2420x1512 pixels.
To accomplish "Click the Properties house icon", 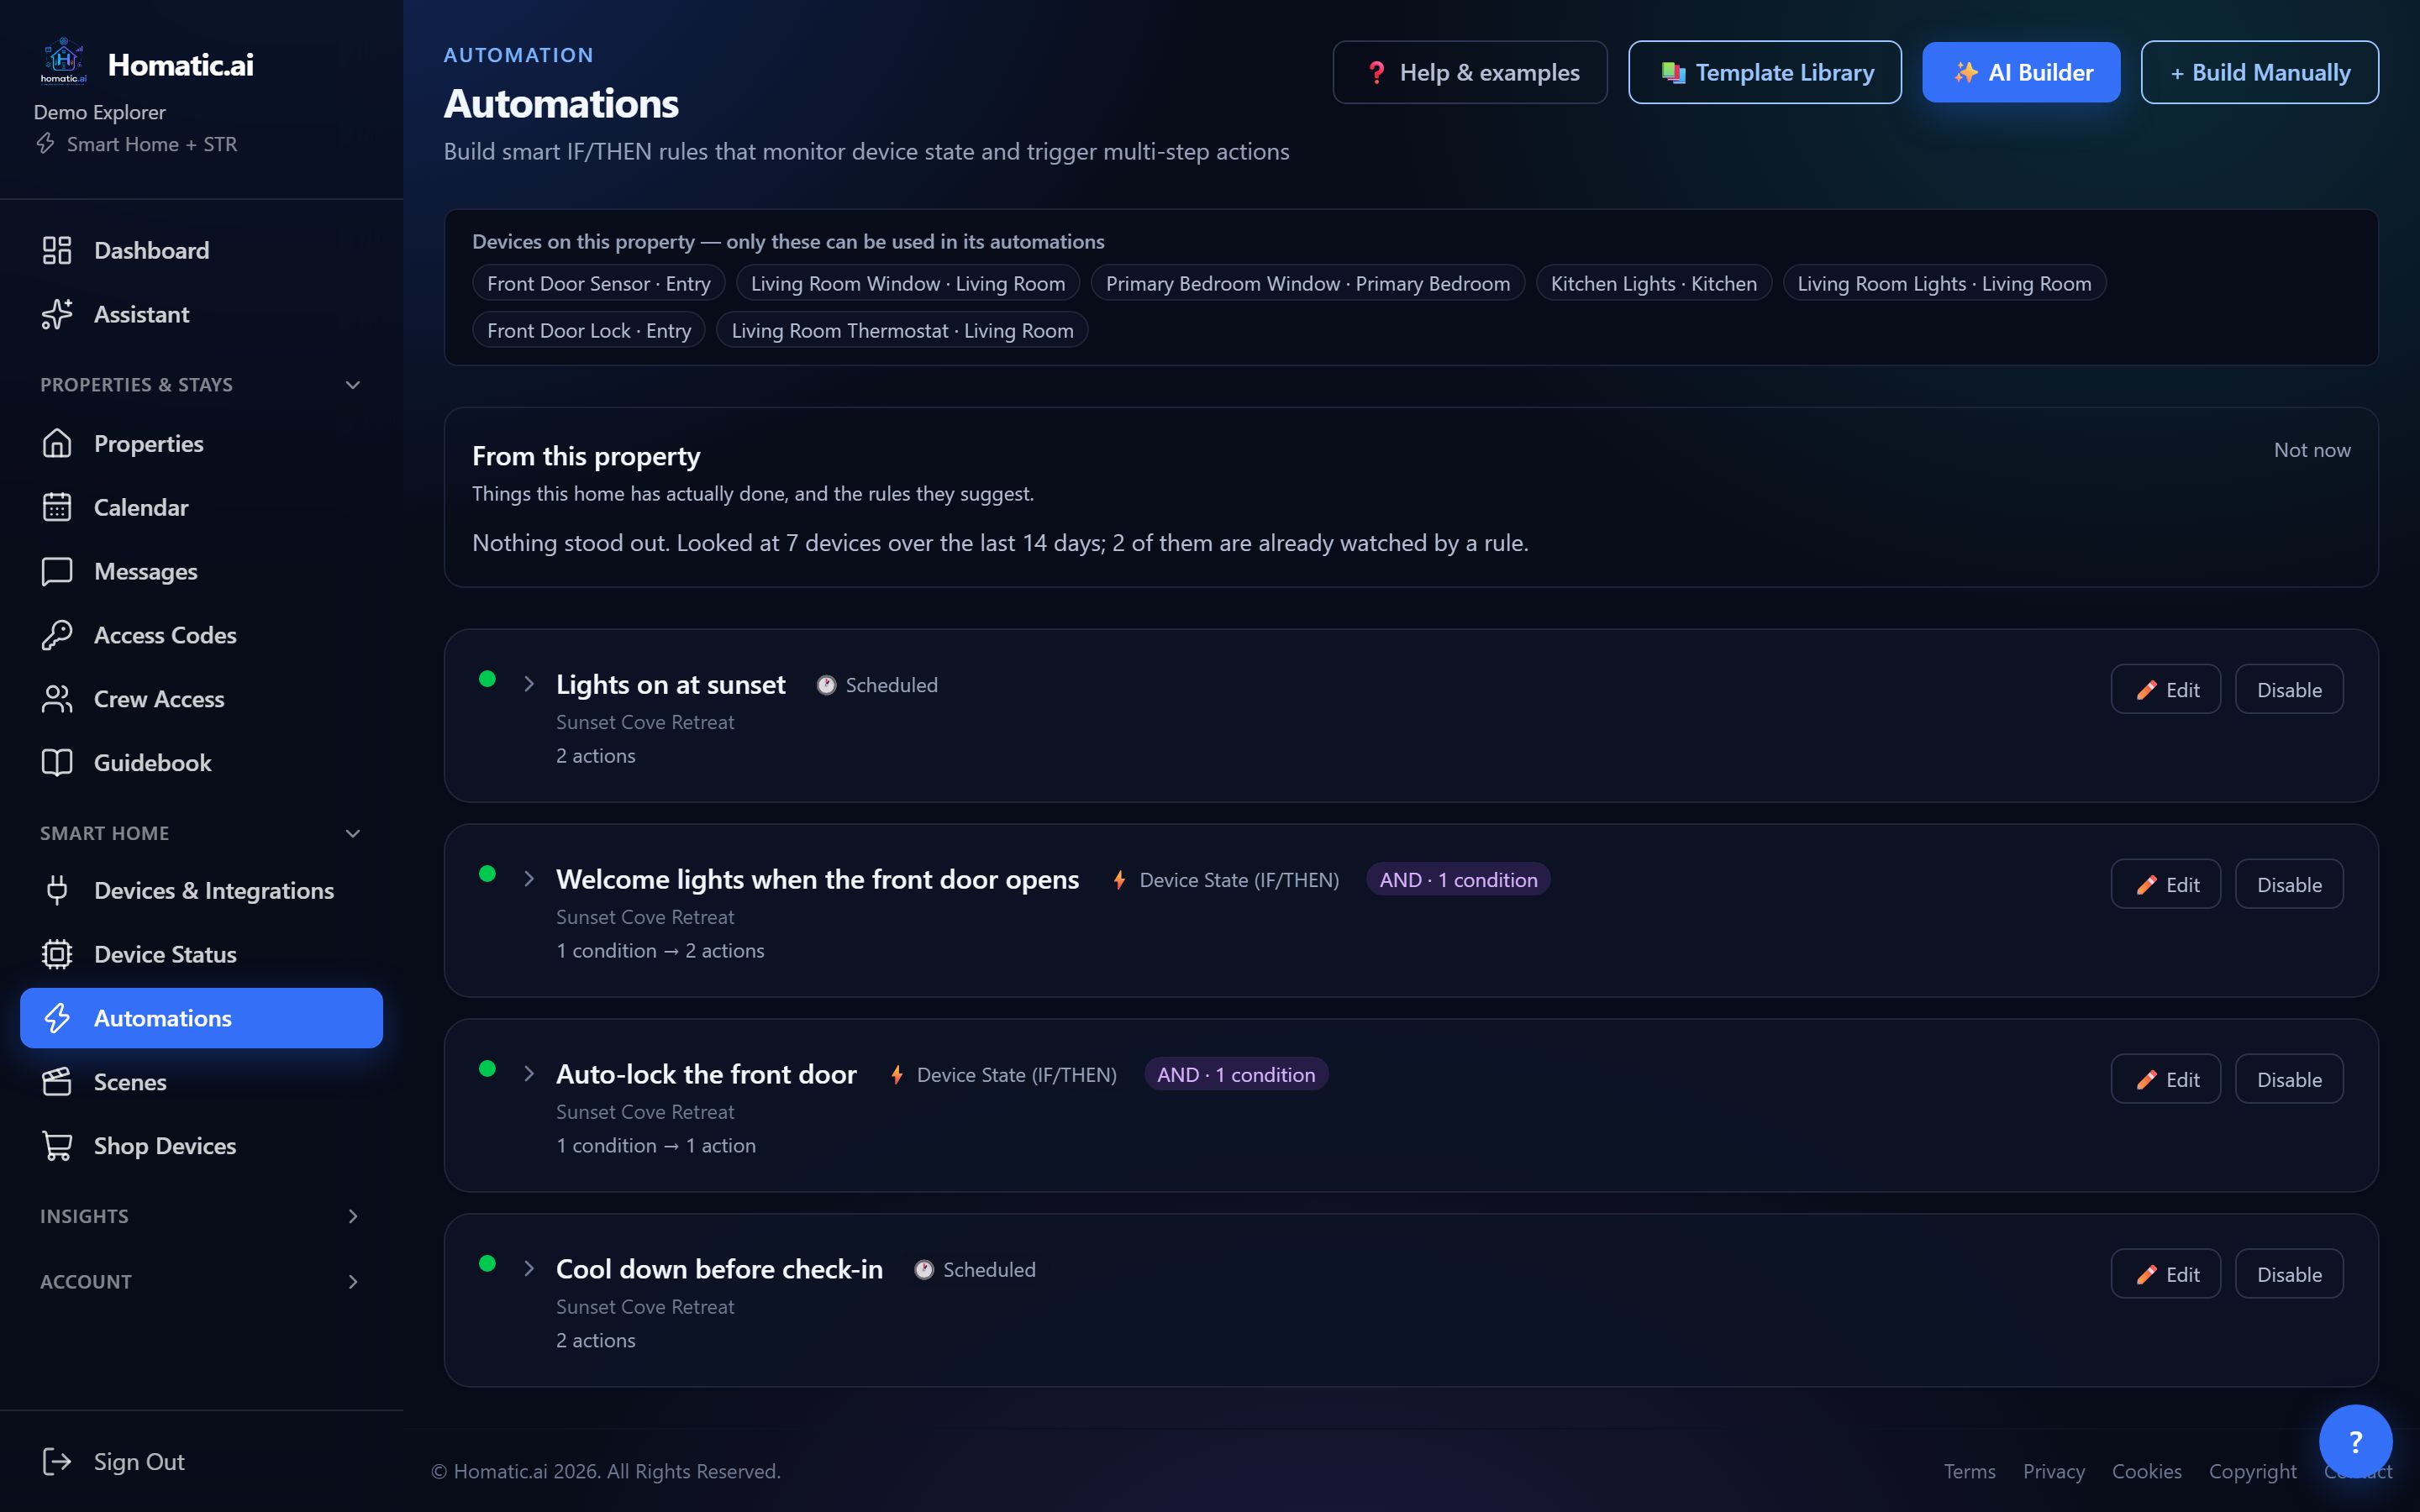I will pyautogui.click(x=57, y=443).
